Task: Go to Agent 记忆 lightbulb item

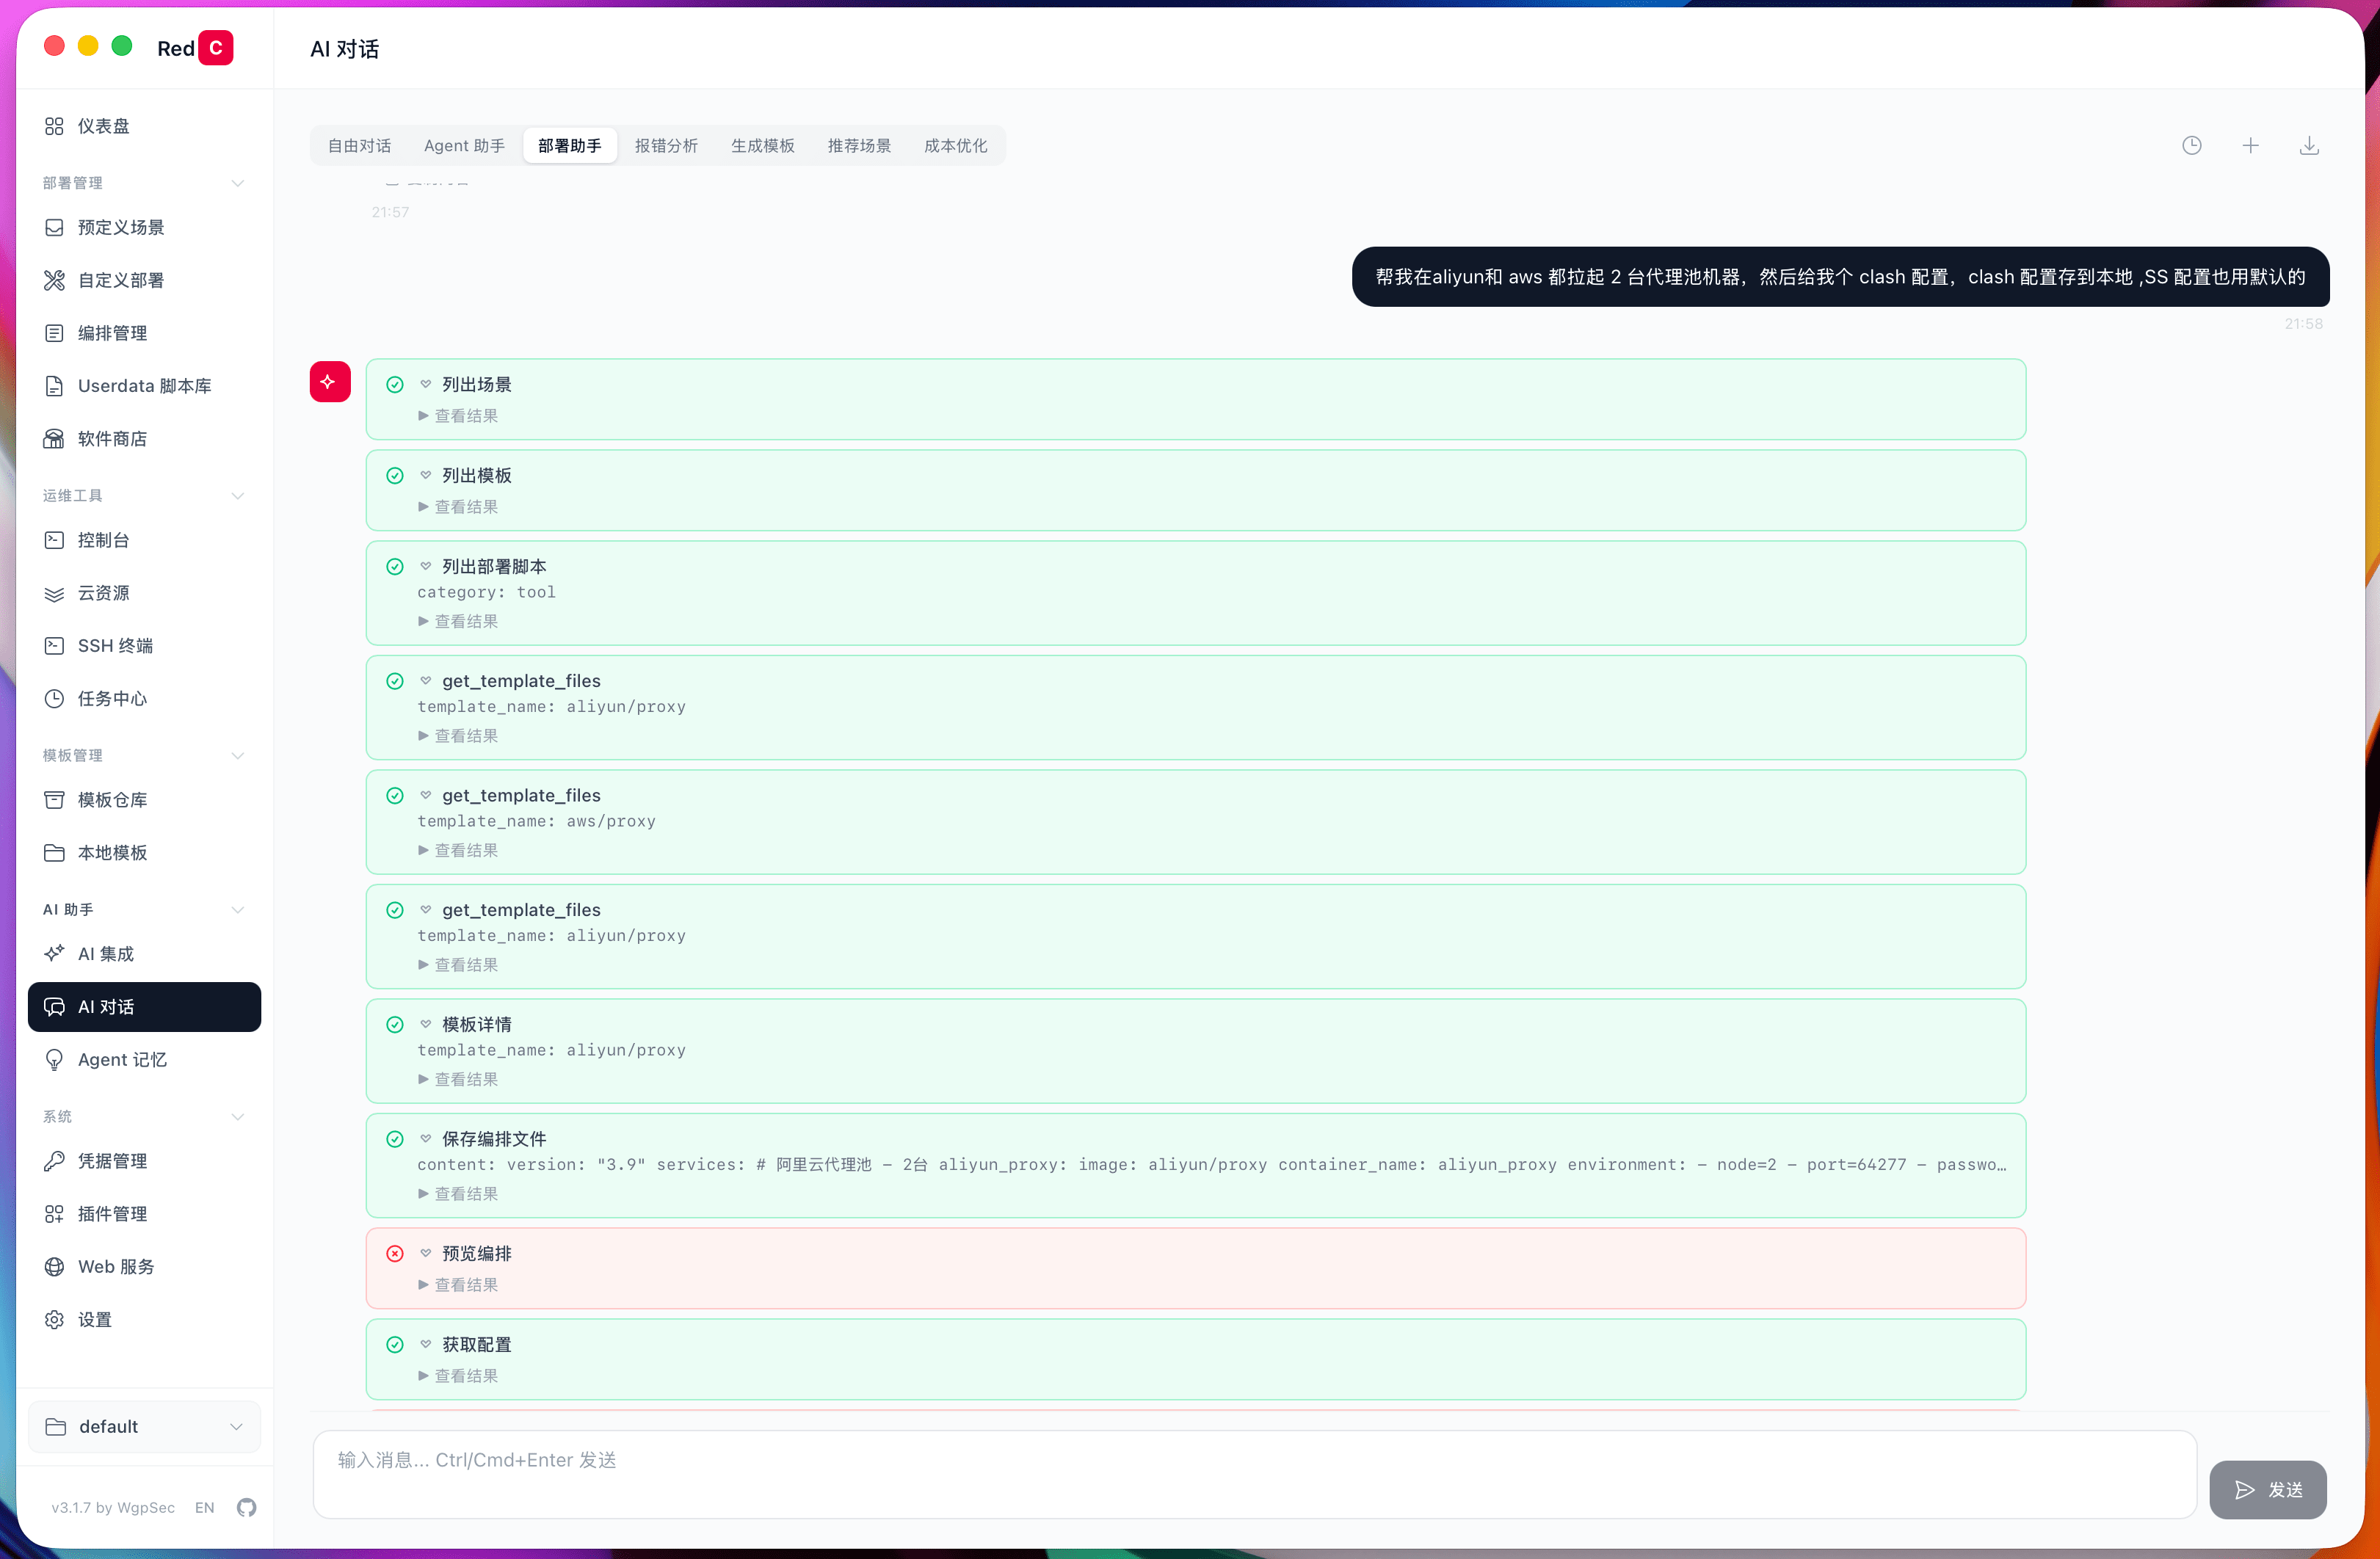Action: [122, 1060]
